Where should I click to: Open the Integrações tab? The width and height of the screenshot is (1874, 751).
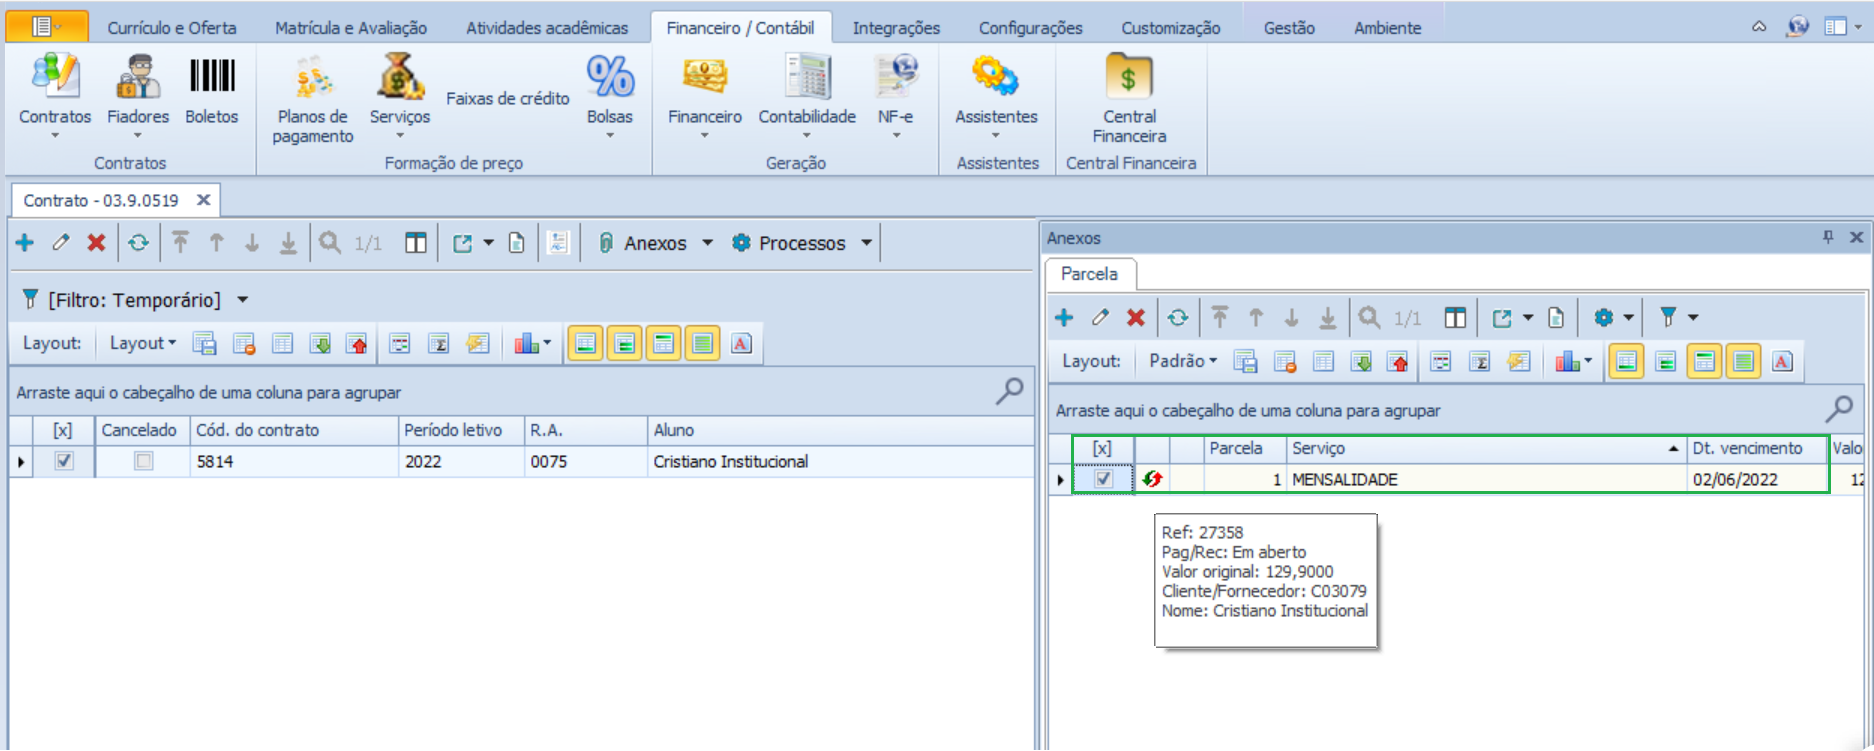click(x=896, y=28)
